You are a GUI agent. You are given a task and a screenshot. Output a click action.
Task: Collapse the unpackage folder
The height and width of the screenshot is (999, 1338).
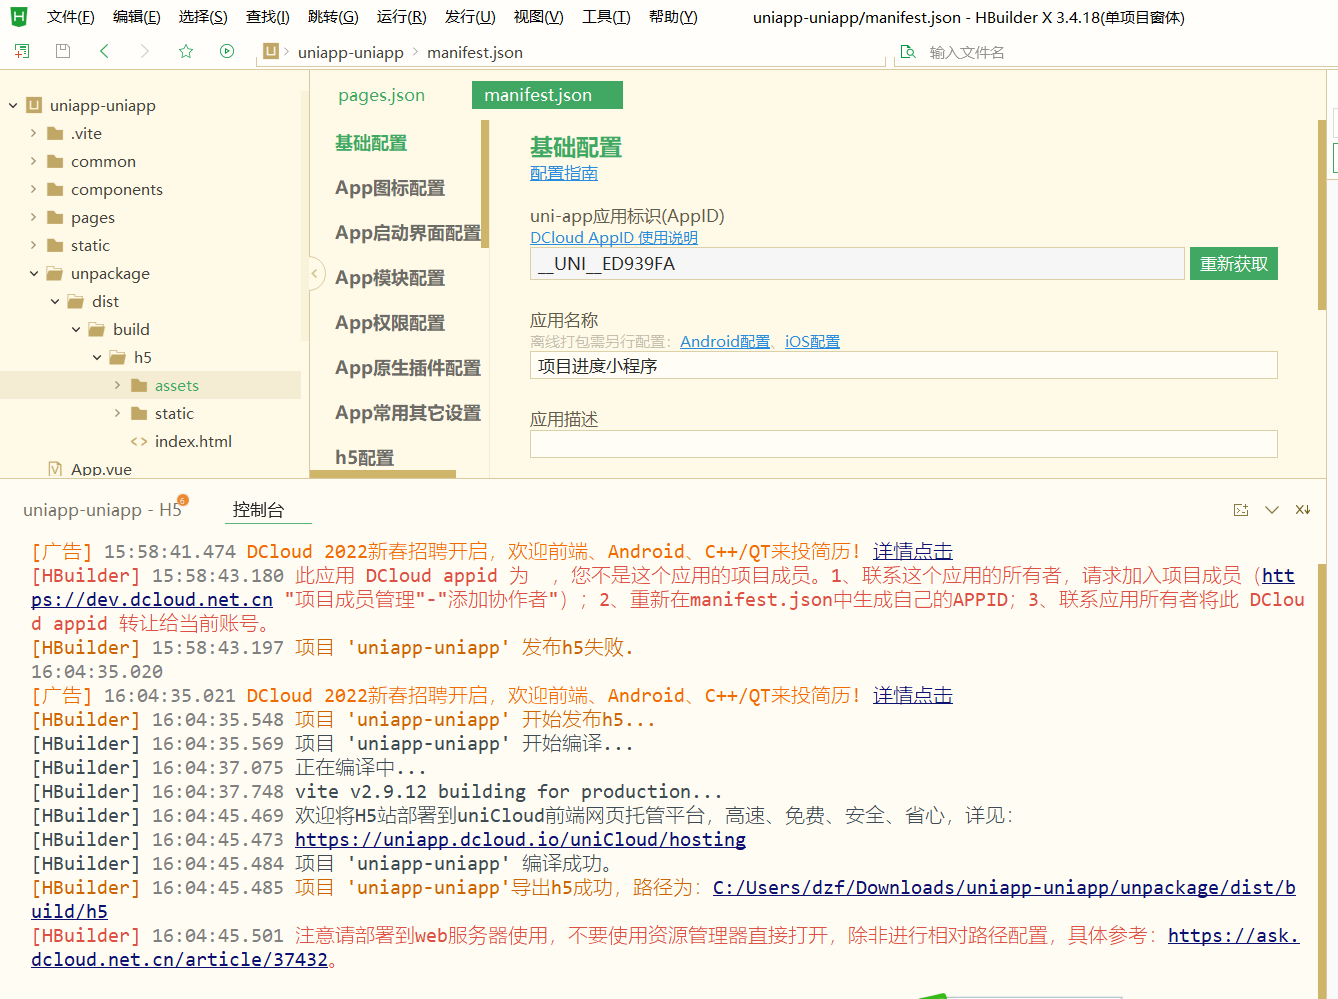(34, 273)
